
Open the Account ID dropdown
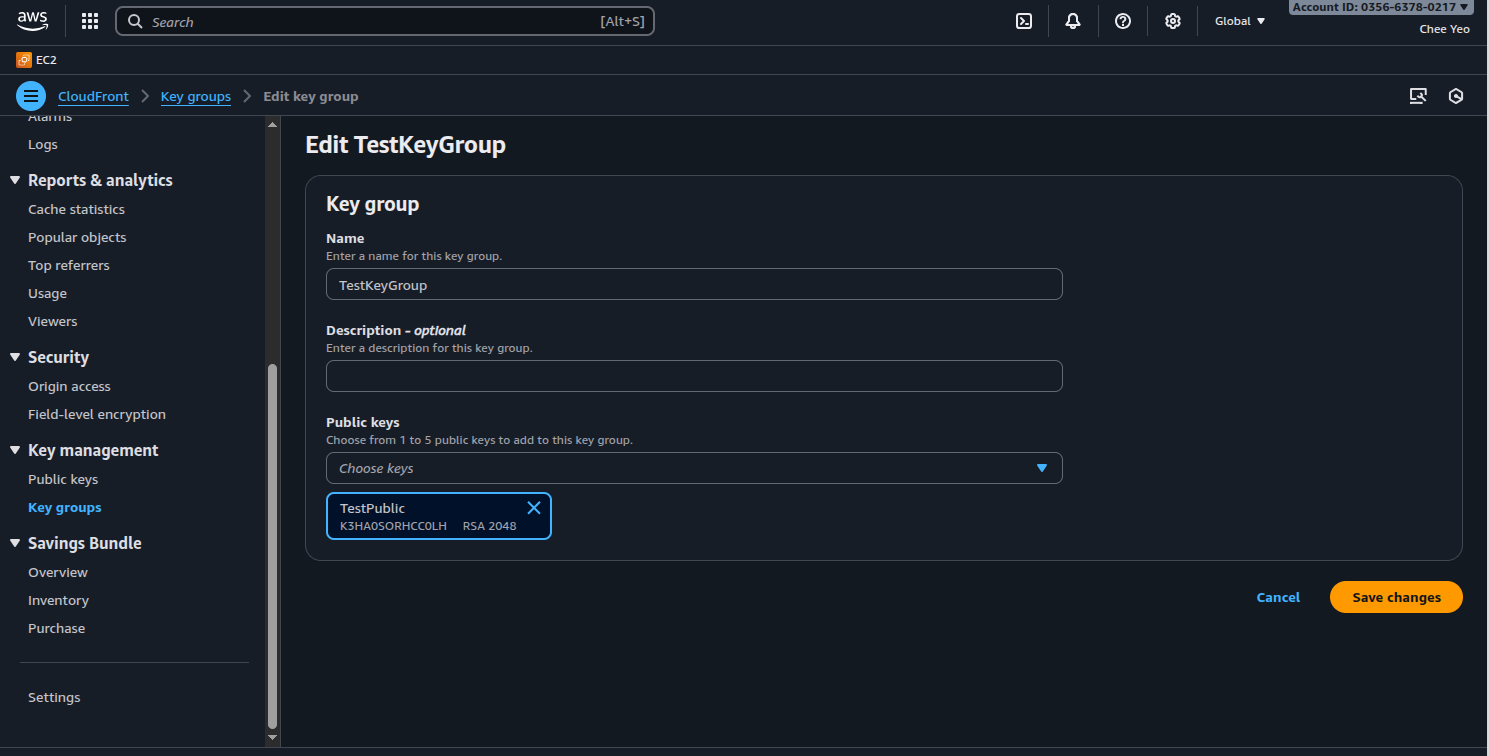coord(1381,7)
